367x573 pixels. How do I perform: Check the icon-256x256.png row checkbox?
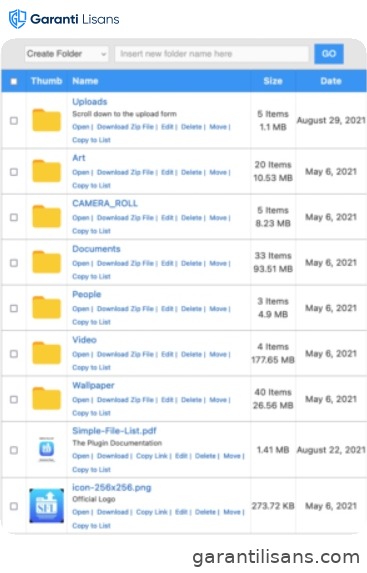tap(14, 506)
